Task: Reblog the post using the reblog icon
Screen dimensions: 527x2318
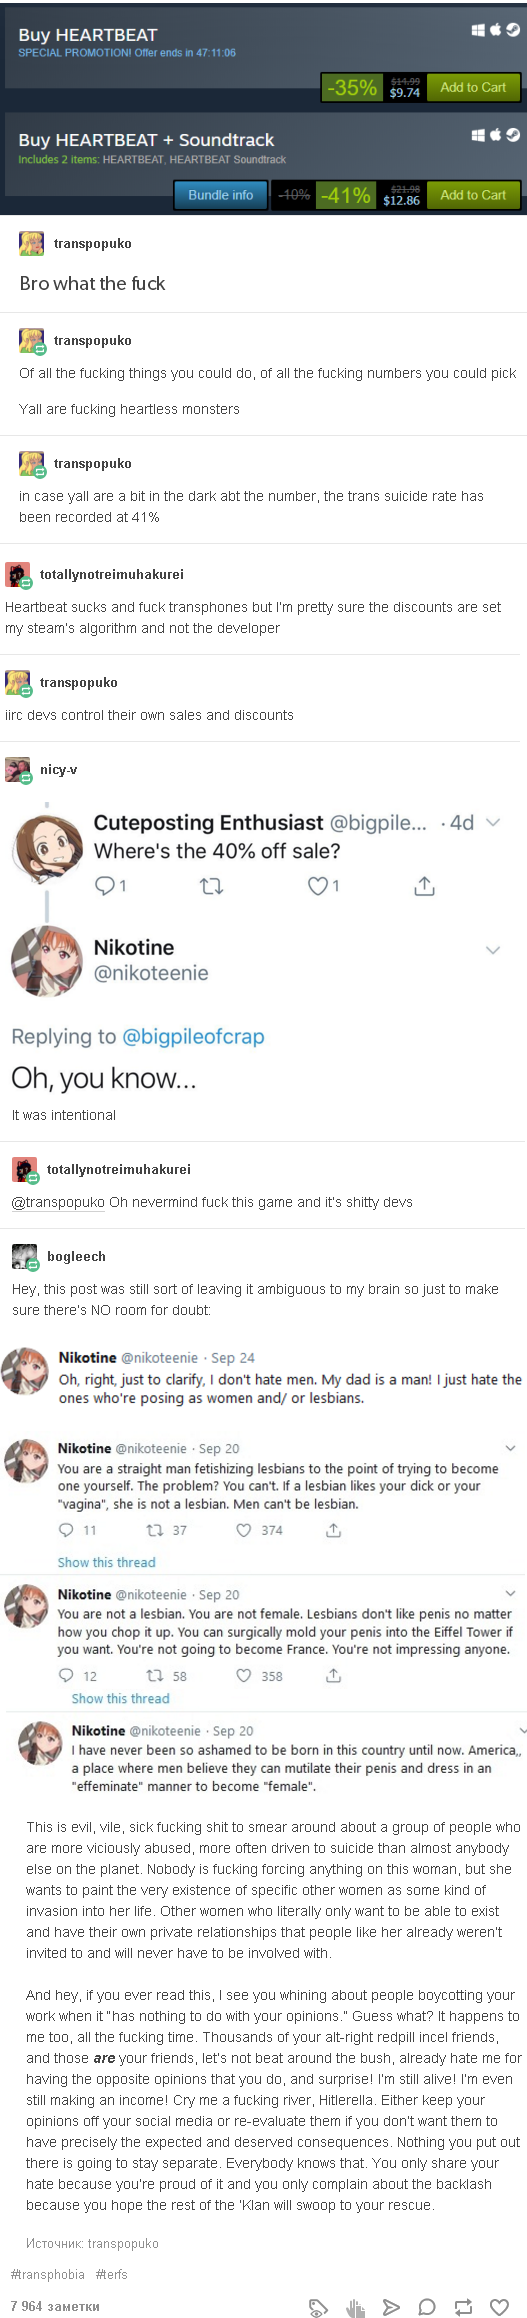Action: point(463,2306)
